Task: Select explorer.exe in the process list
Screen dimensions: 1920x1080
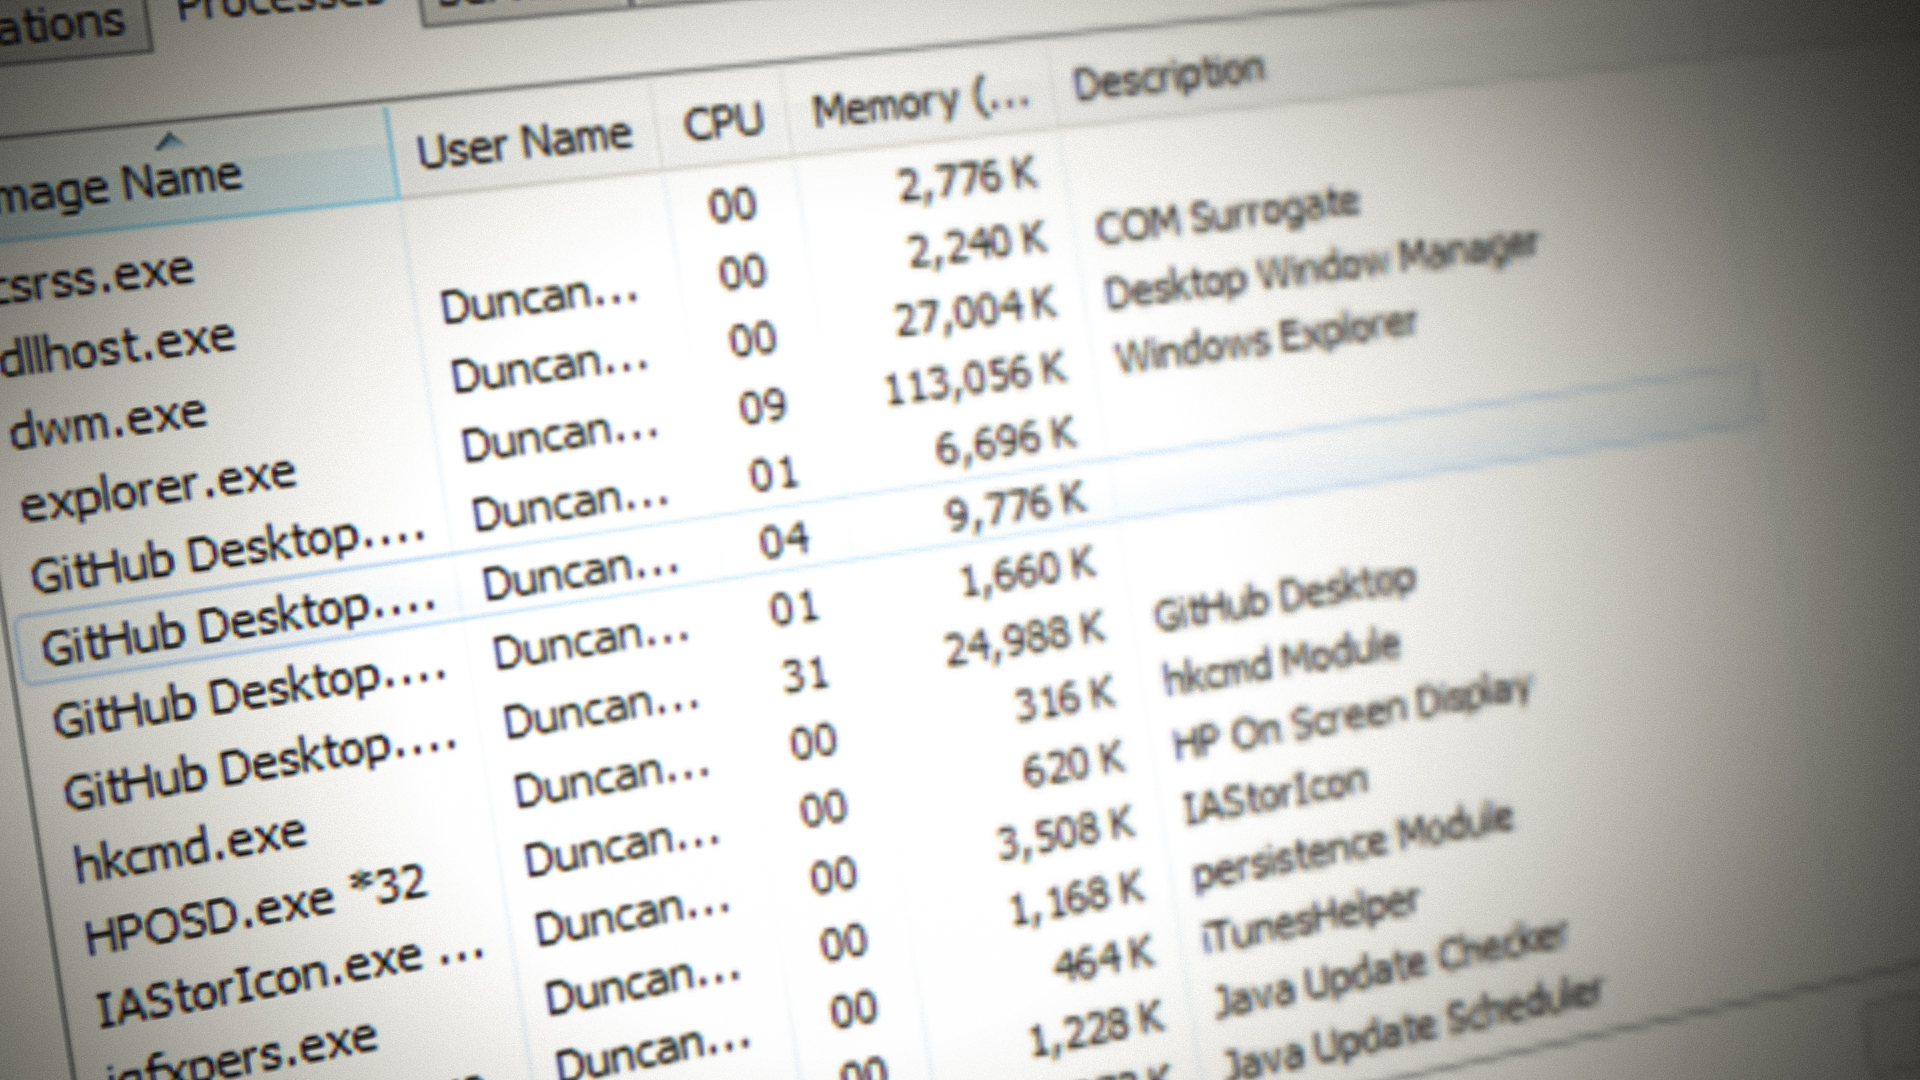Action: (158, 490)
